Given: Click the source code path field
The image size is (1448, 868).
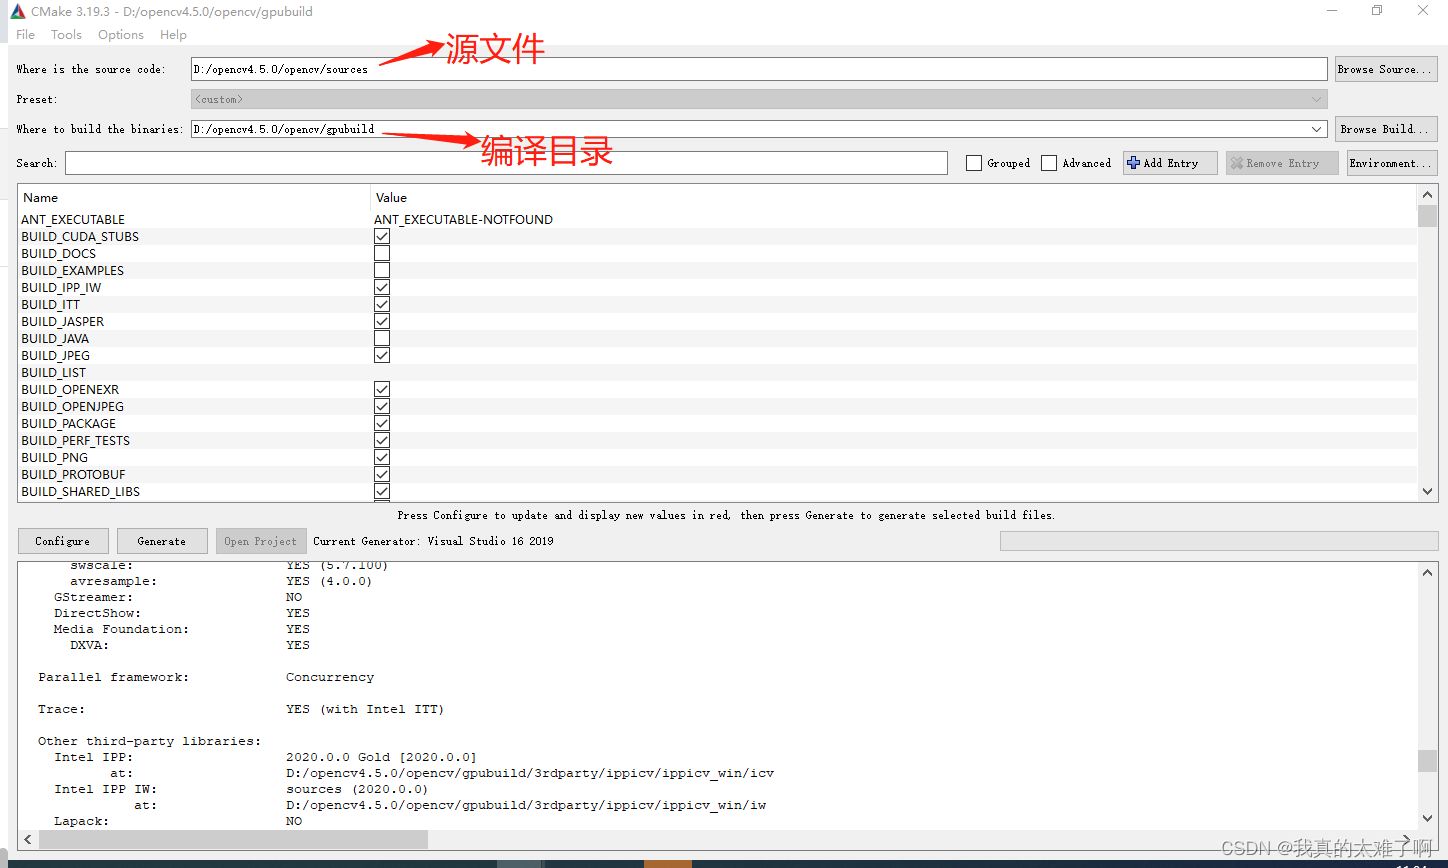Looking at the screenshot, I should click(x=759, y=69).
